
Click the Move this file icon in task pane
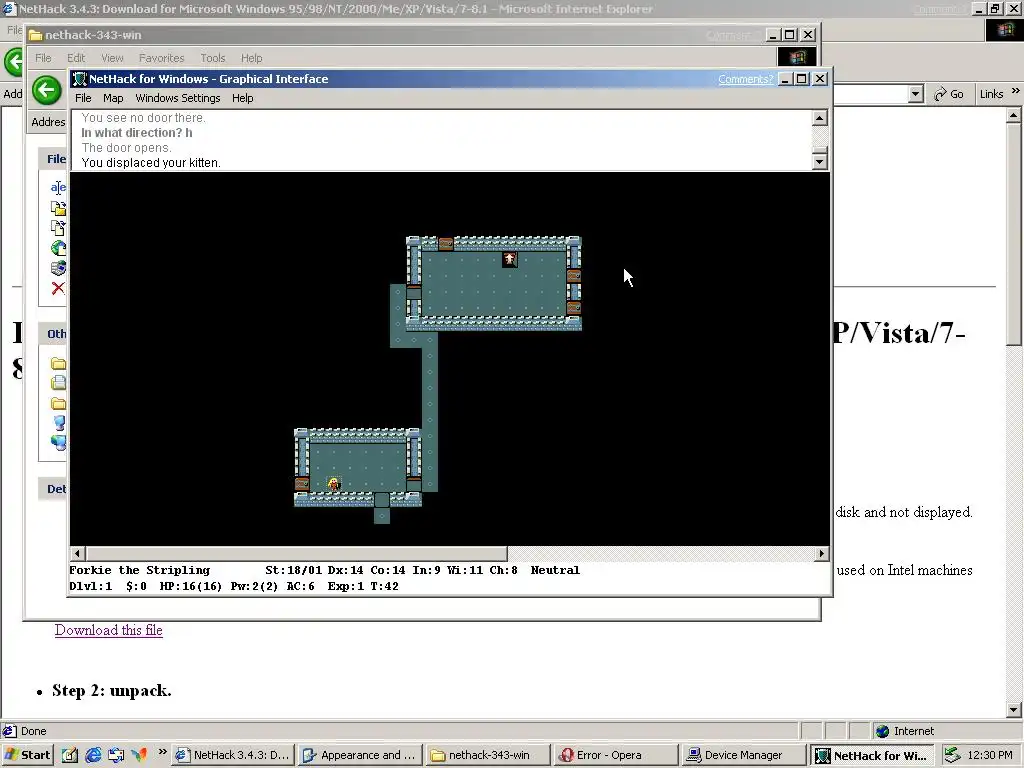[58, 208]
